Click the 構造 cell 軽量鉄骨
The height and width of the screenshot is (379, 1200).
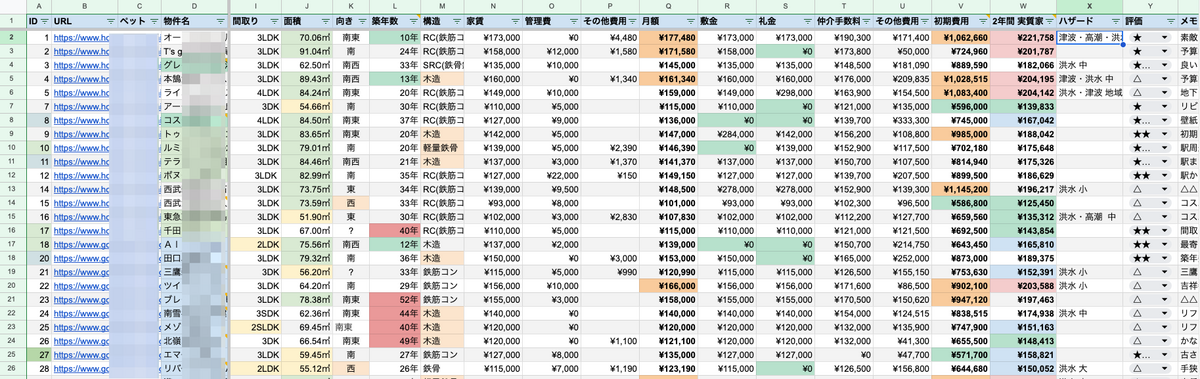coord(442,147)
